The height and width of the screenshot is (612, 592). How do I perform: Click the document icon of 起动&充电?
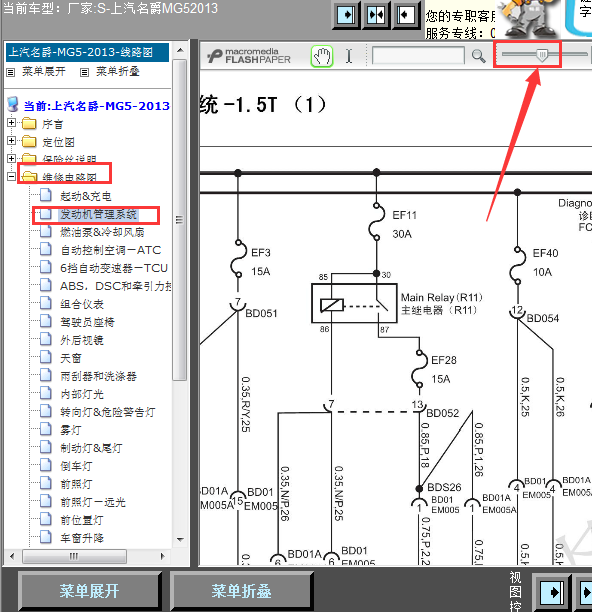46,195
